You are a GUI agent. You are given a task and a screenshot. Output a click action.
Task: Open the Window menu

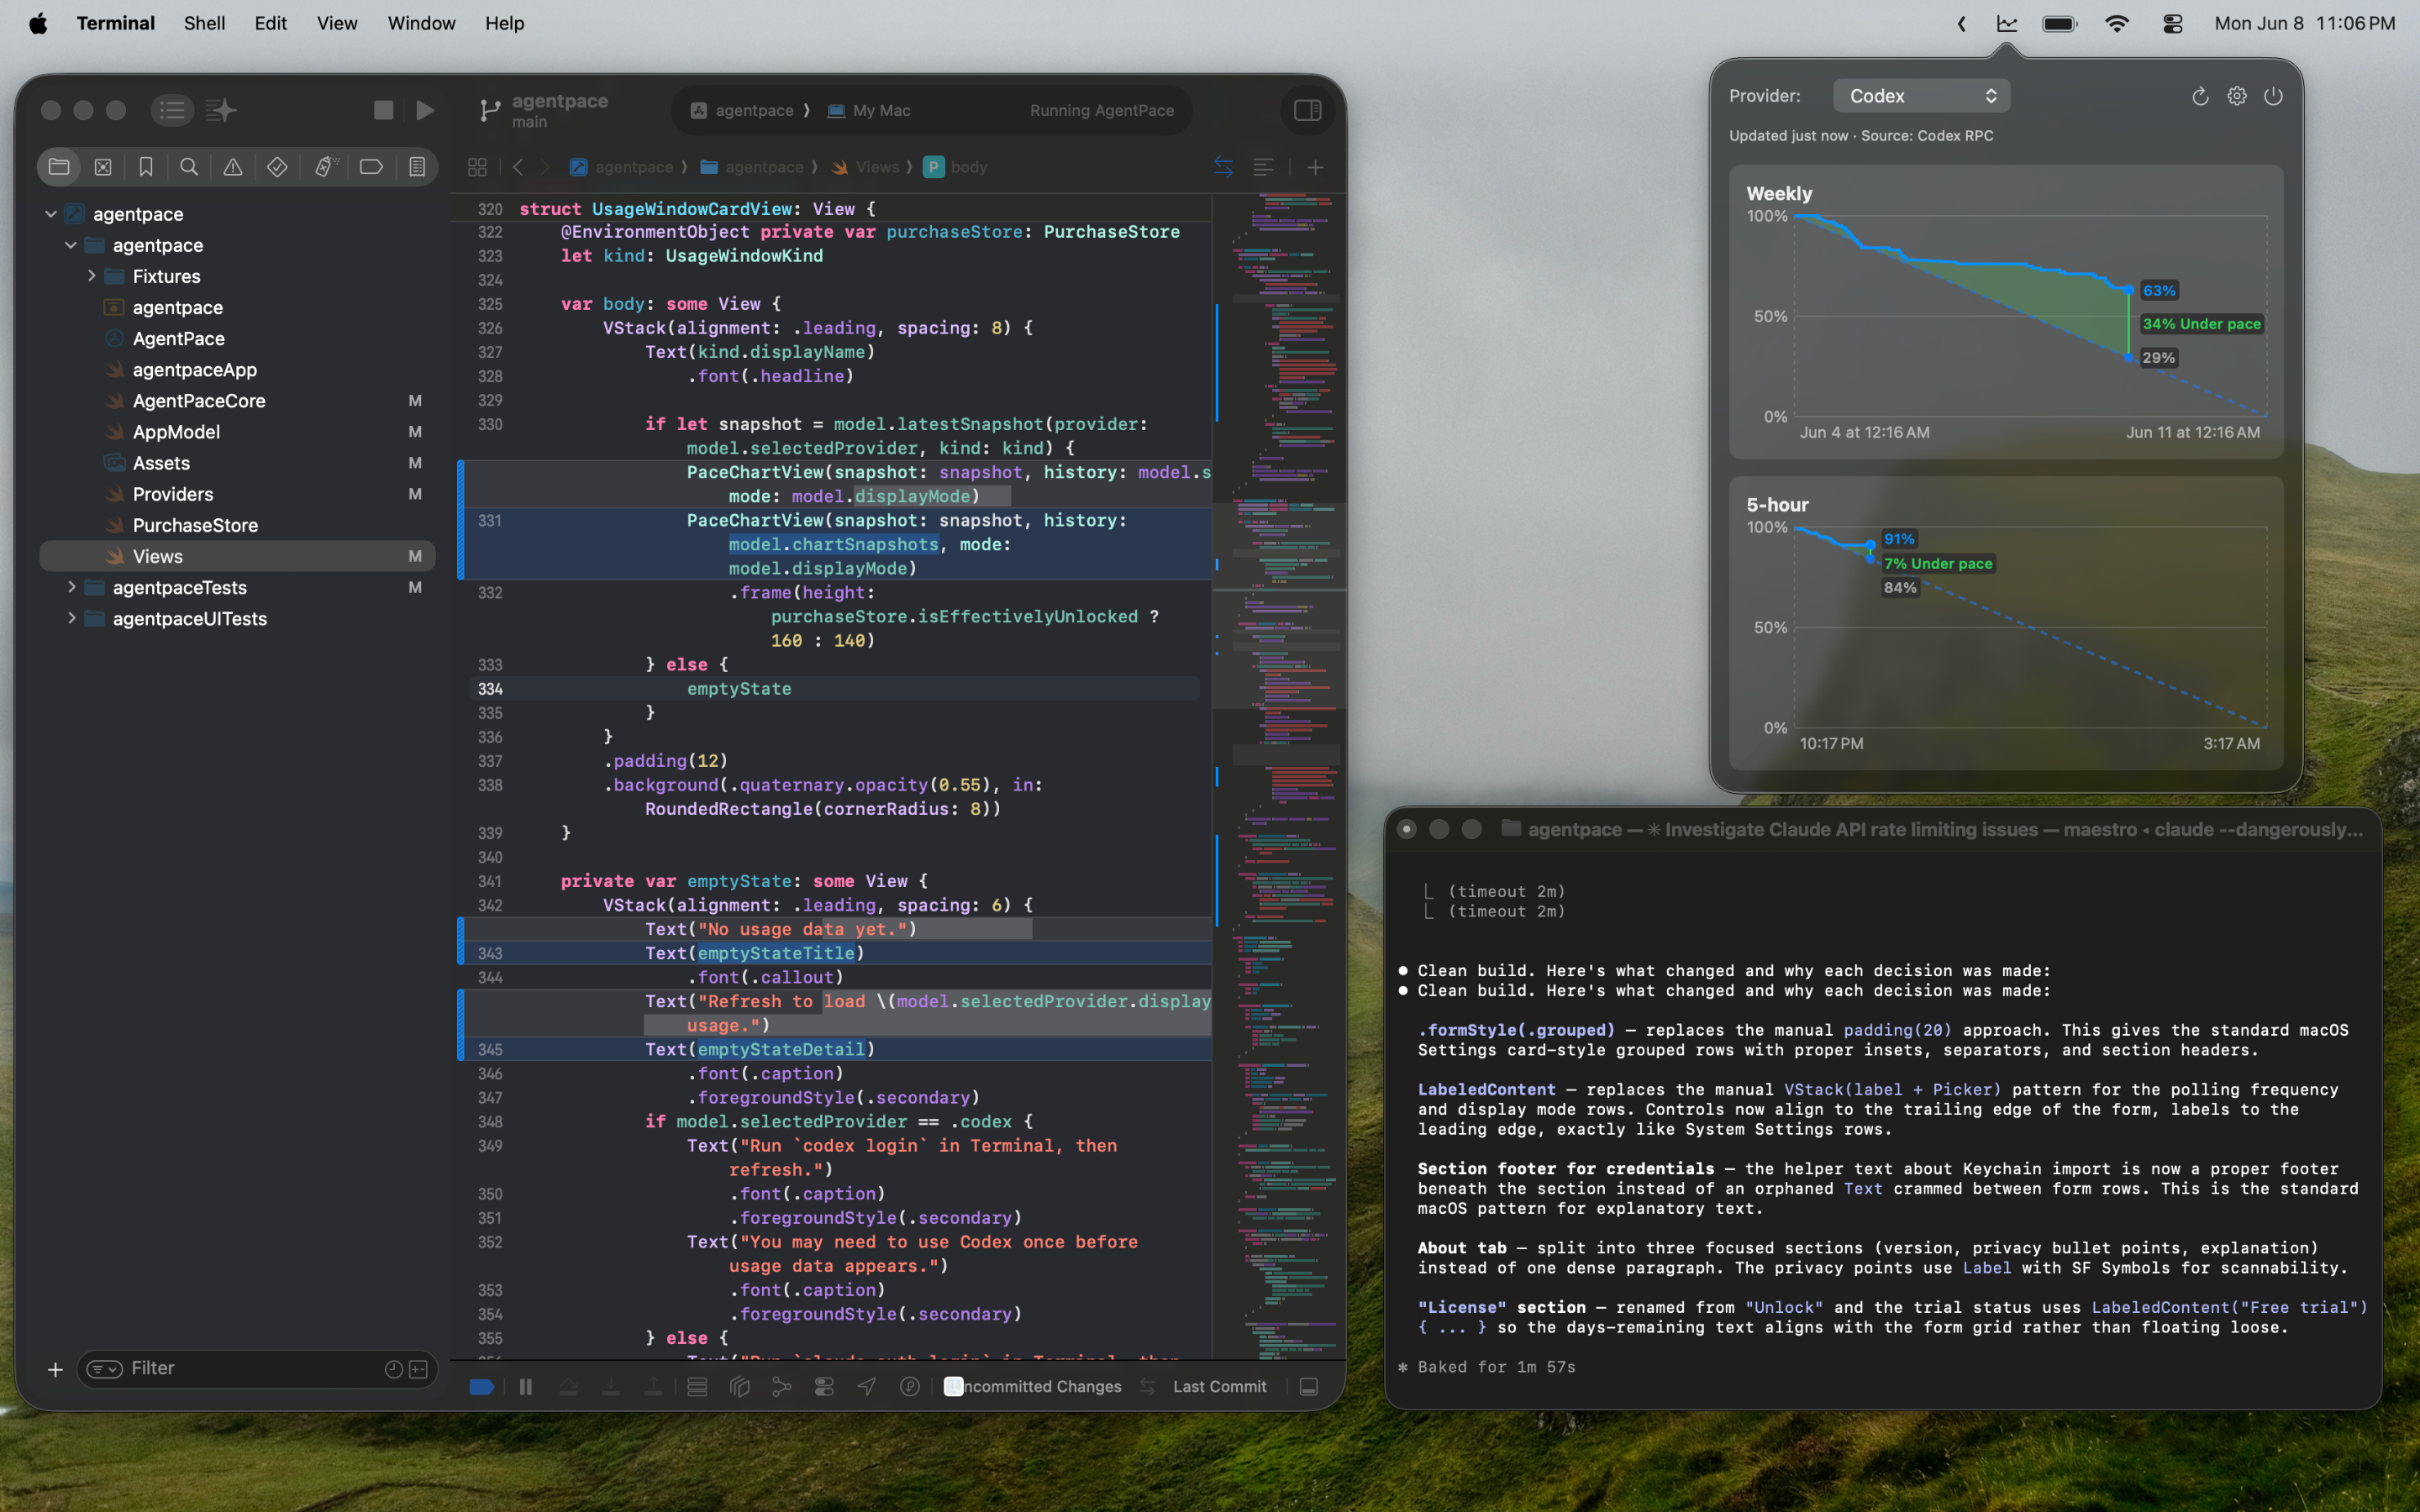click(421, 23)
